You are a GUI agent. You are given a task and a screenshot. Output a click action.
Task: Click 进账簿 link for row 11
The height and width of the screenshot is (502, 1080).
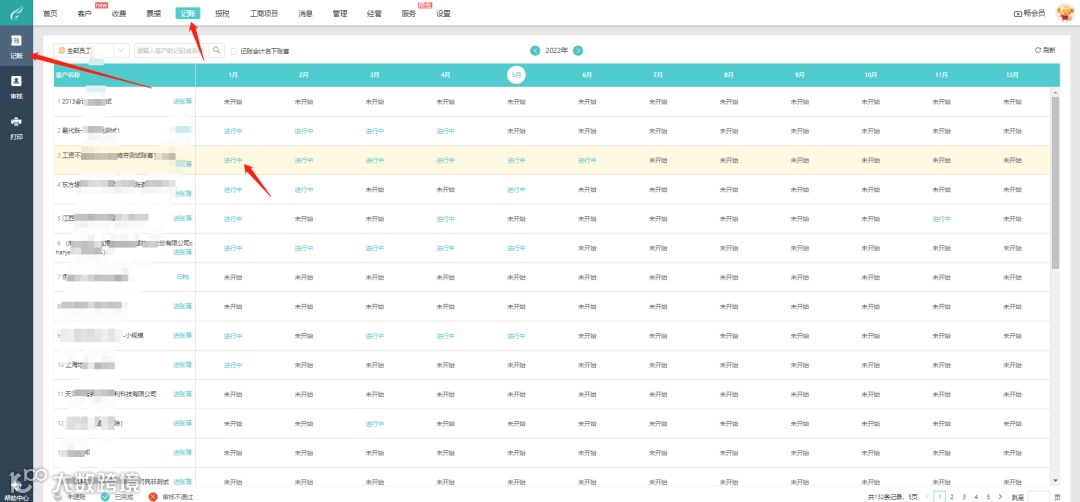coord(183,394)
